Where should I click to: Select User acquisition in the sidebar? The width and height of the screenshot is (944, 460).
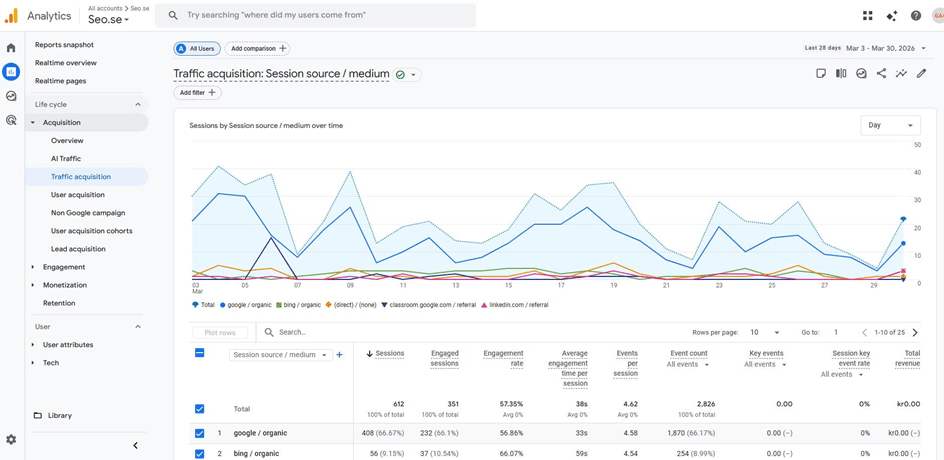[x=78, y=195]
